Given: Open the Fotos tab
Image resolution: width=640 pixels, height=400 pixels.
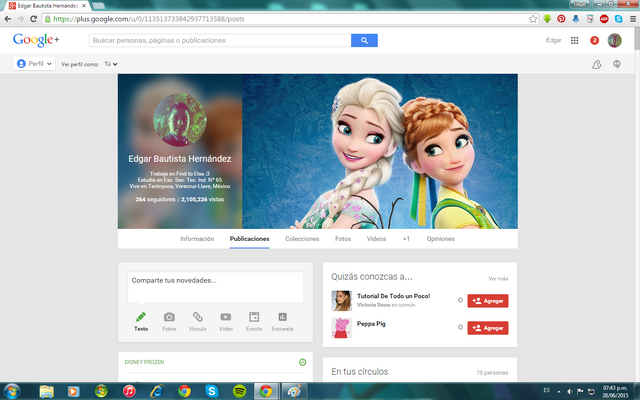Looking at the screenshot, I should point(343,239).
